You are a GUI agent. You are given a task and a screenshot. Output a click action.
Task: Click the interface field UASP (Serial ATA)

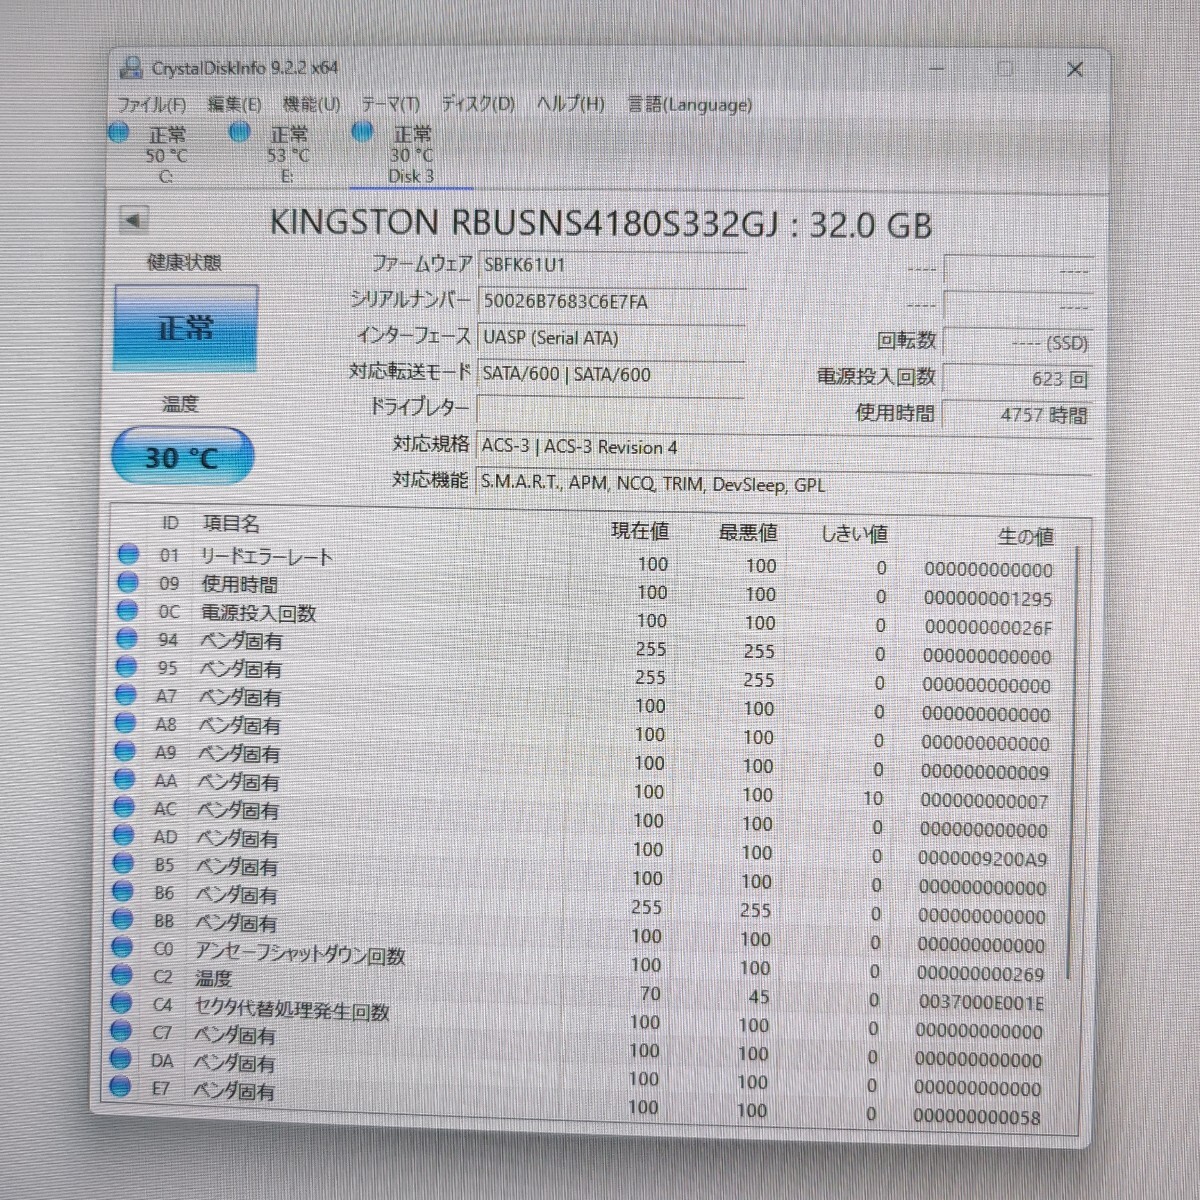point(611,338)
